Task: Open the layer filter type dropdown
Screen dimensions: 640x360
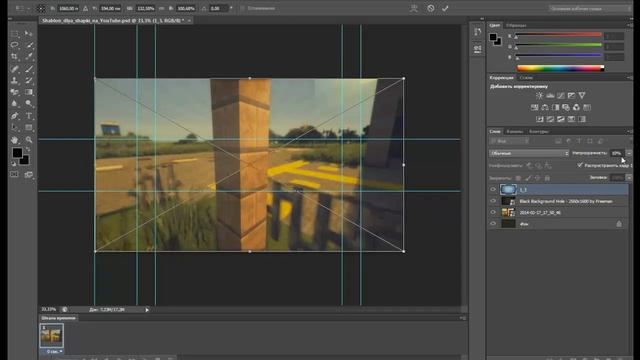Action: pyautogui.click(x=509, y=141)
